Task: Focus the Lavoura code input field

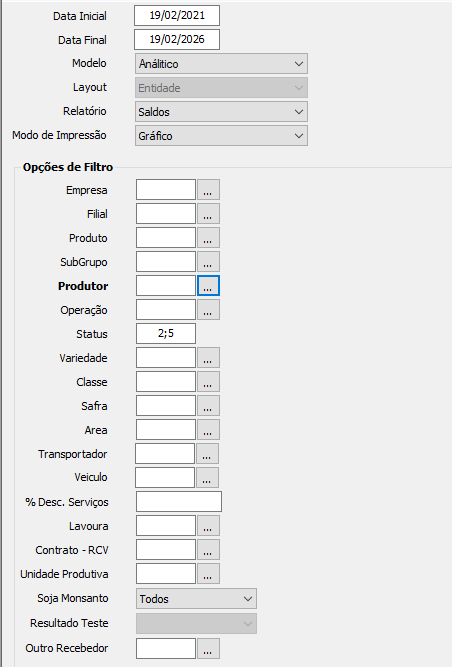Action: click(166, 525)
